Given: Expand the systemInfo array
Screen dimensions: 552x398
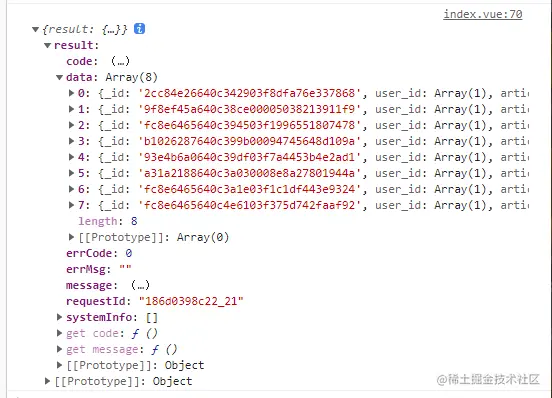Looking at the screenshot, I should 59,317.
